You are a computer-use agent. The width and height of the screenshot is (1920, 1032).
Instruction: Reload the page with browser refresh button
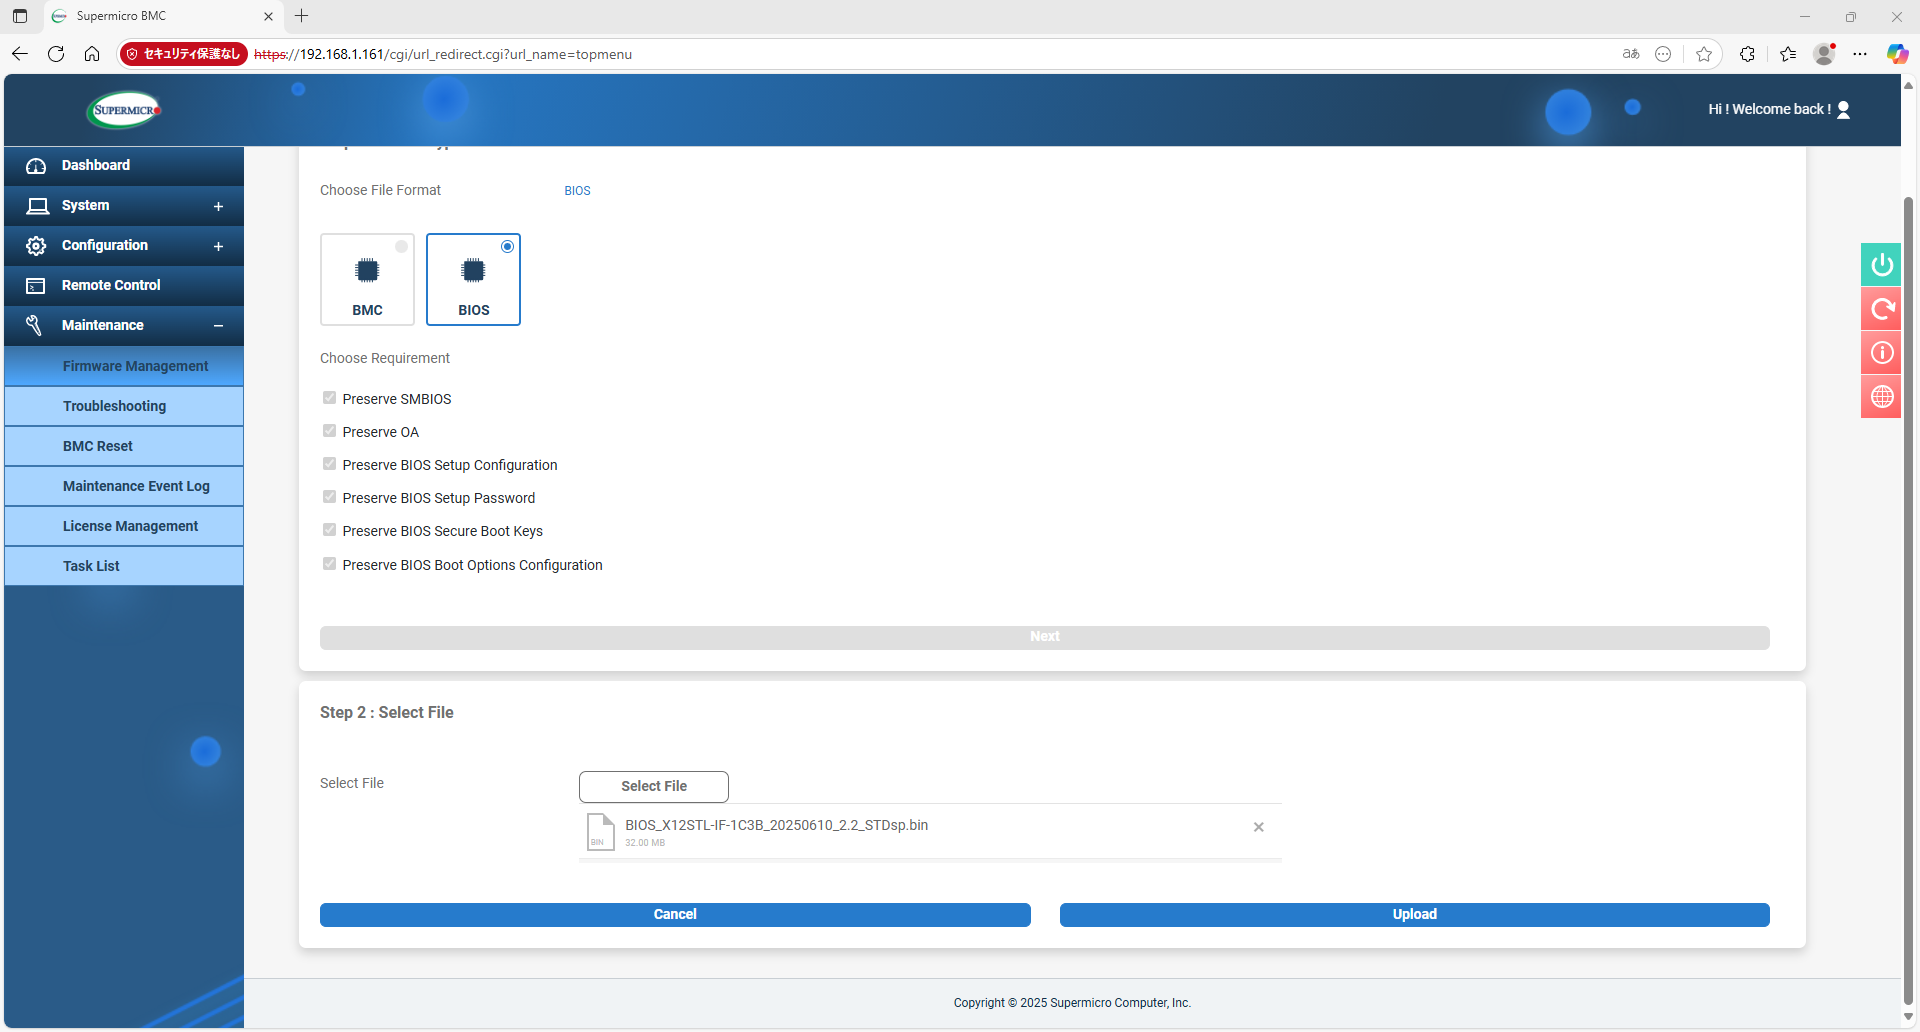point(56,54)
